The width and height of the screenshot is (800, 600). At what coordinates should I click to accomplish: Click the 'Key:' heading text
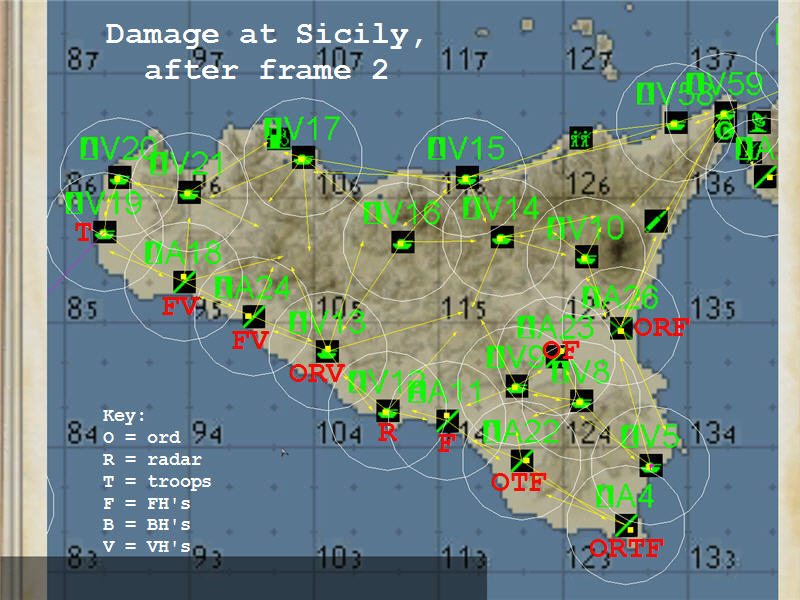123,416
